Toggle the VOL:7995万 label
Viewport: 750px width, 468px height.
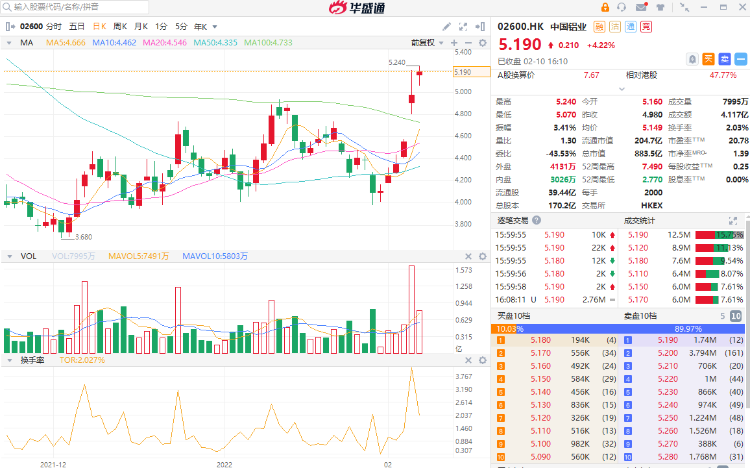[x=73, y=256]
